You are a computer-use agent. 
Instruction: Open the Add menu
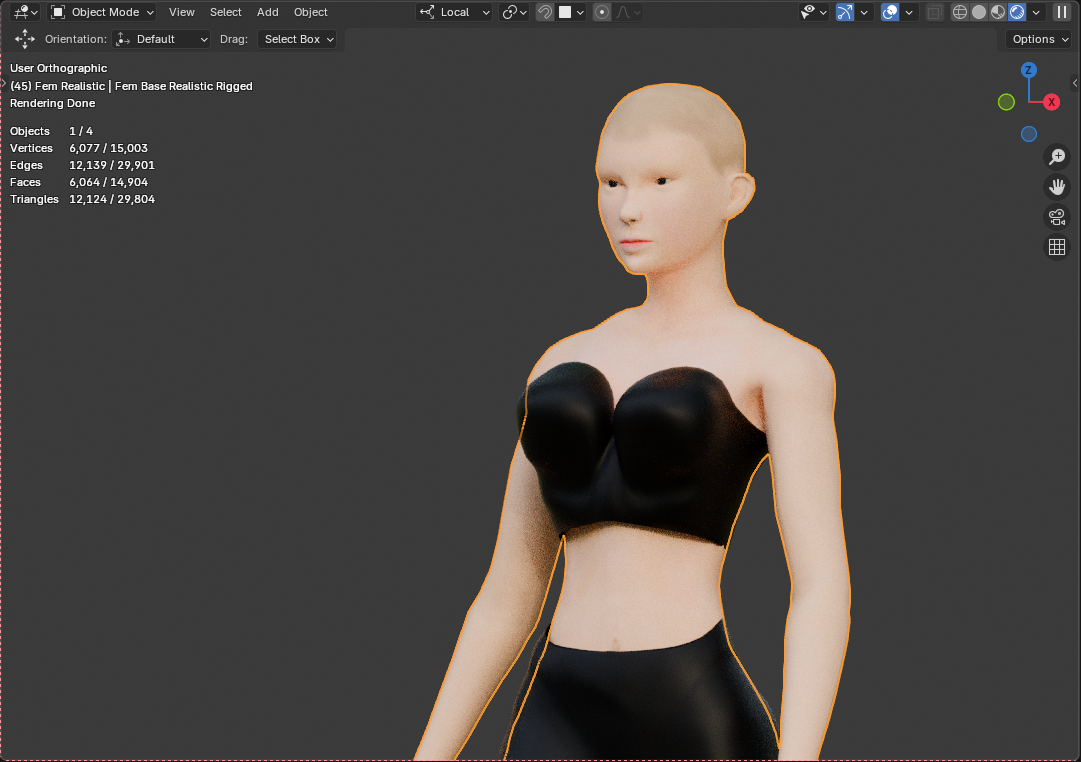[267, 12]
